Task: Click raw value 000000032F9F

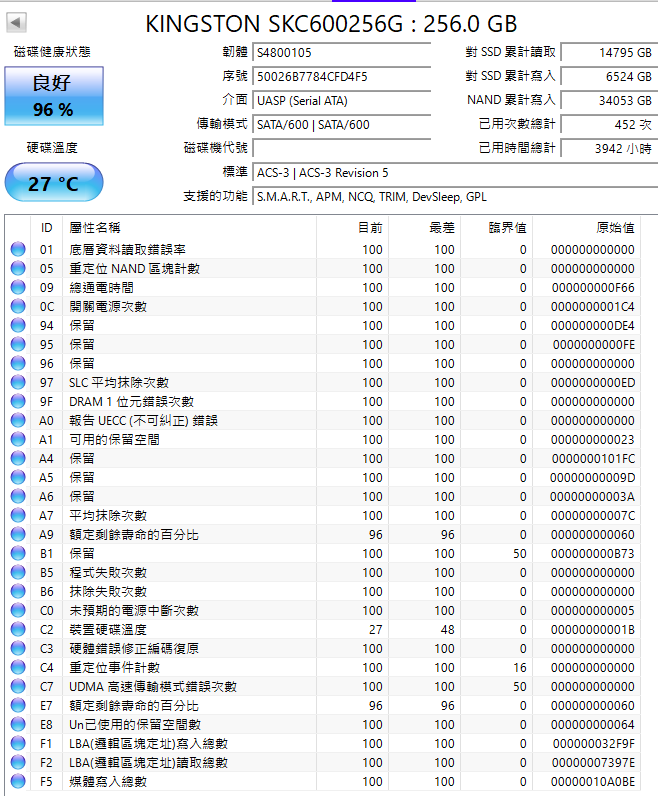Action: click(594, 743)
